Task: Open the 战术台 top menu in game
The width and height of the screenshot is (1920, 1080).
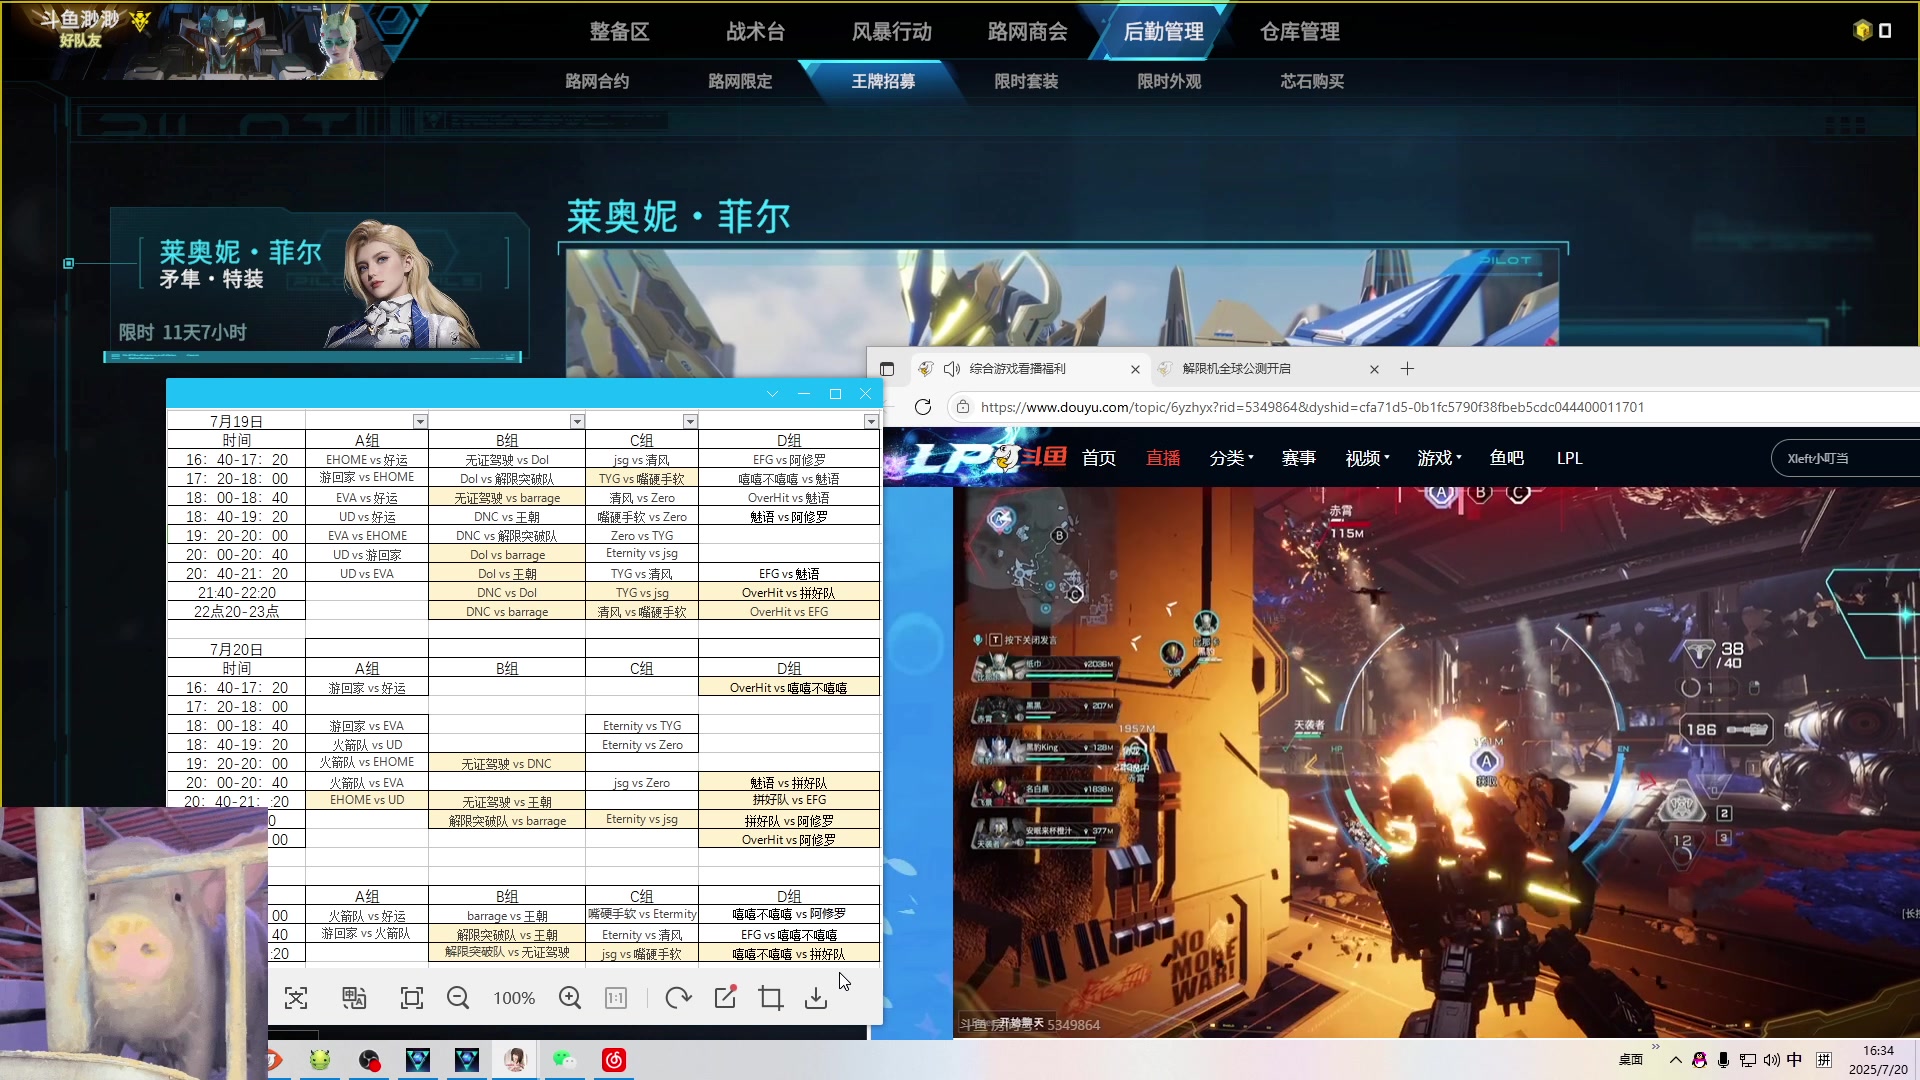Action: click(755, 32)
